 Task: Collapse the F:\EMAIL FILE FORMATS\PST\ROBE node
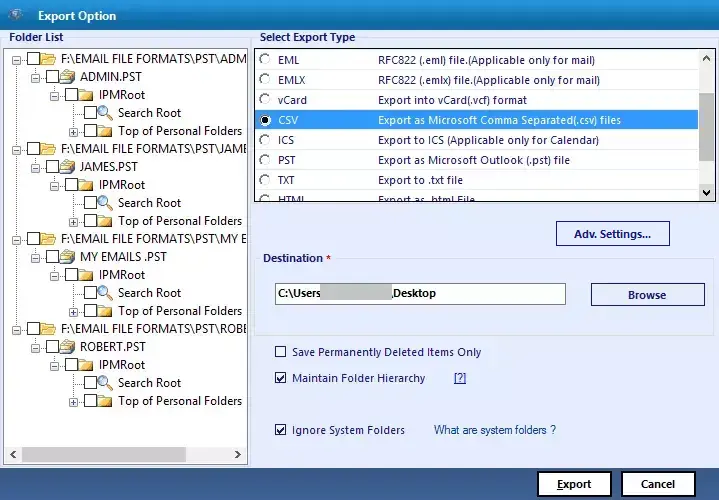click(x=17, y=330)
